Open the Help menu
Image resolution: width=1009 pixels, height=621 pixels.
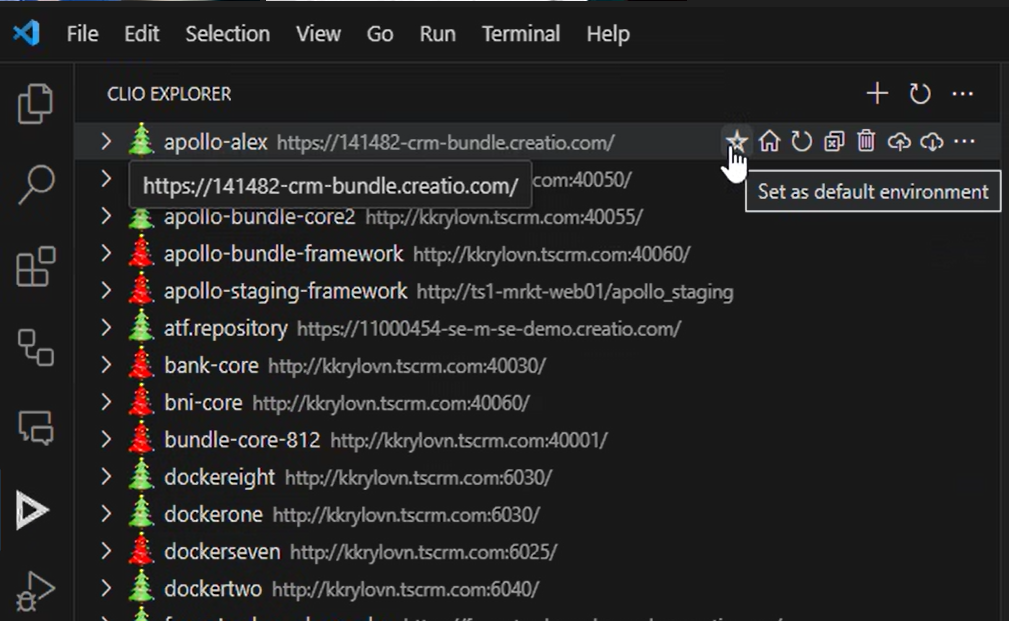[608, 33]
